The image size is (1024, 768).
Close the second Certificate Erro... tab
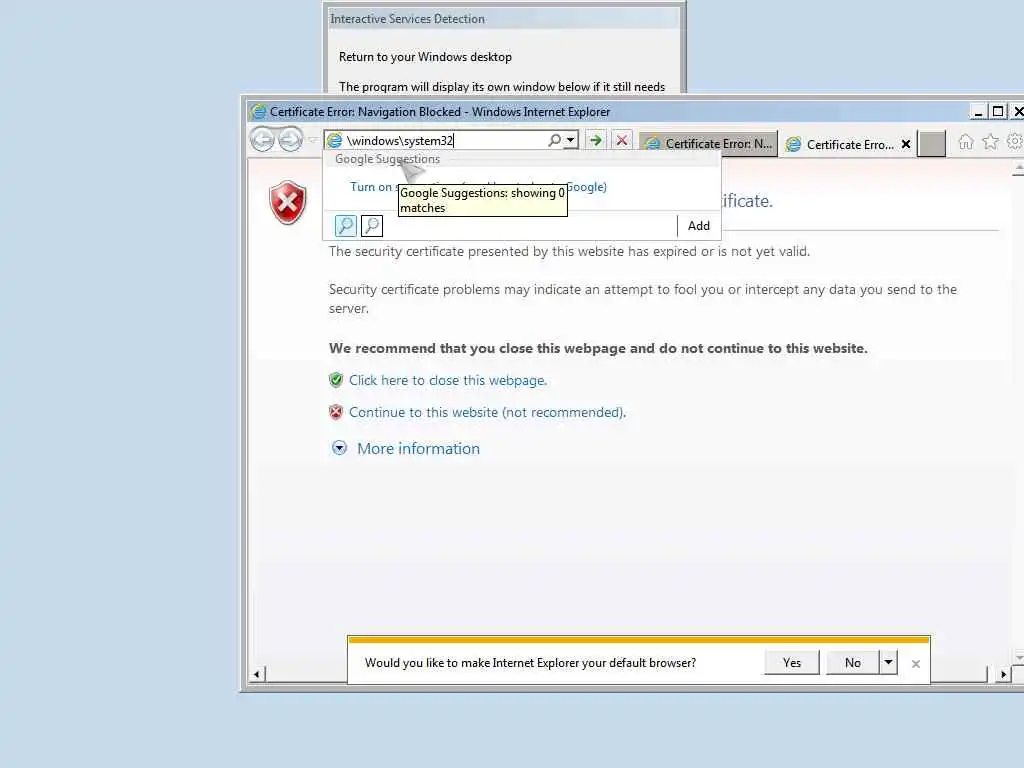[x=906, y=144]
